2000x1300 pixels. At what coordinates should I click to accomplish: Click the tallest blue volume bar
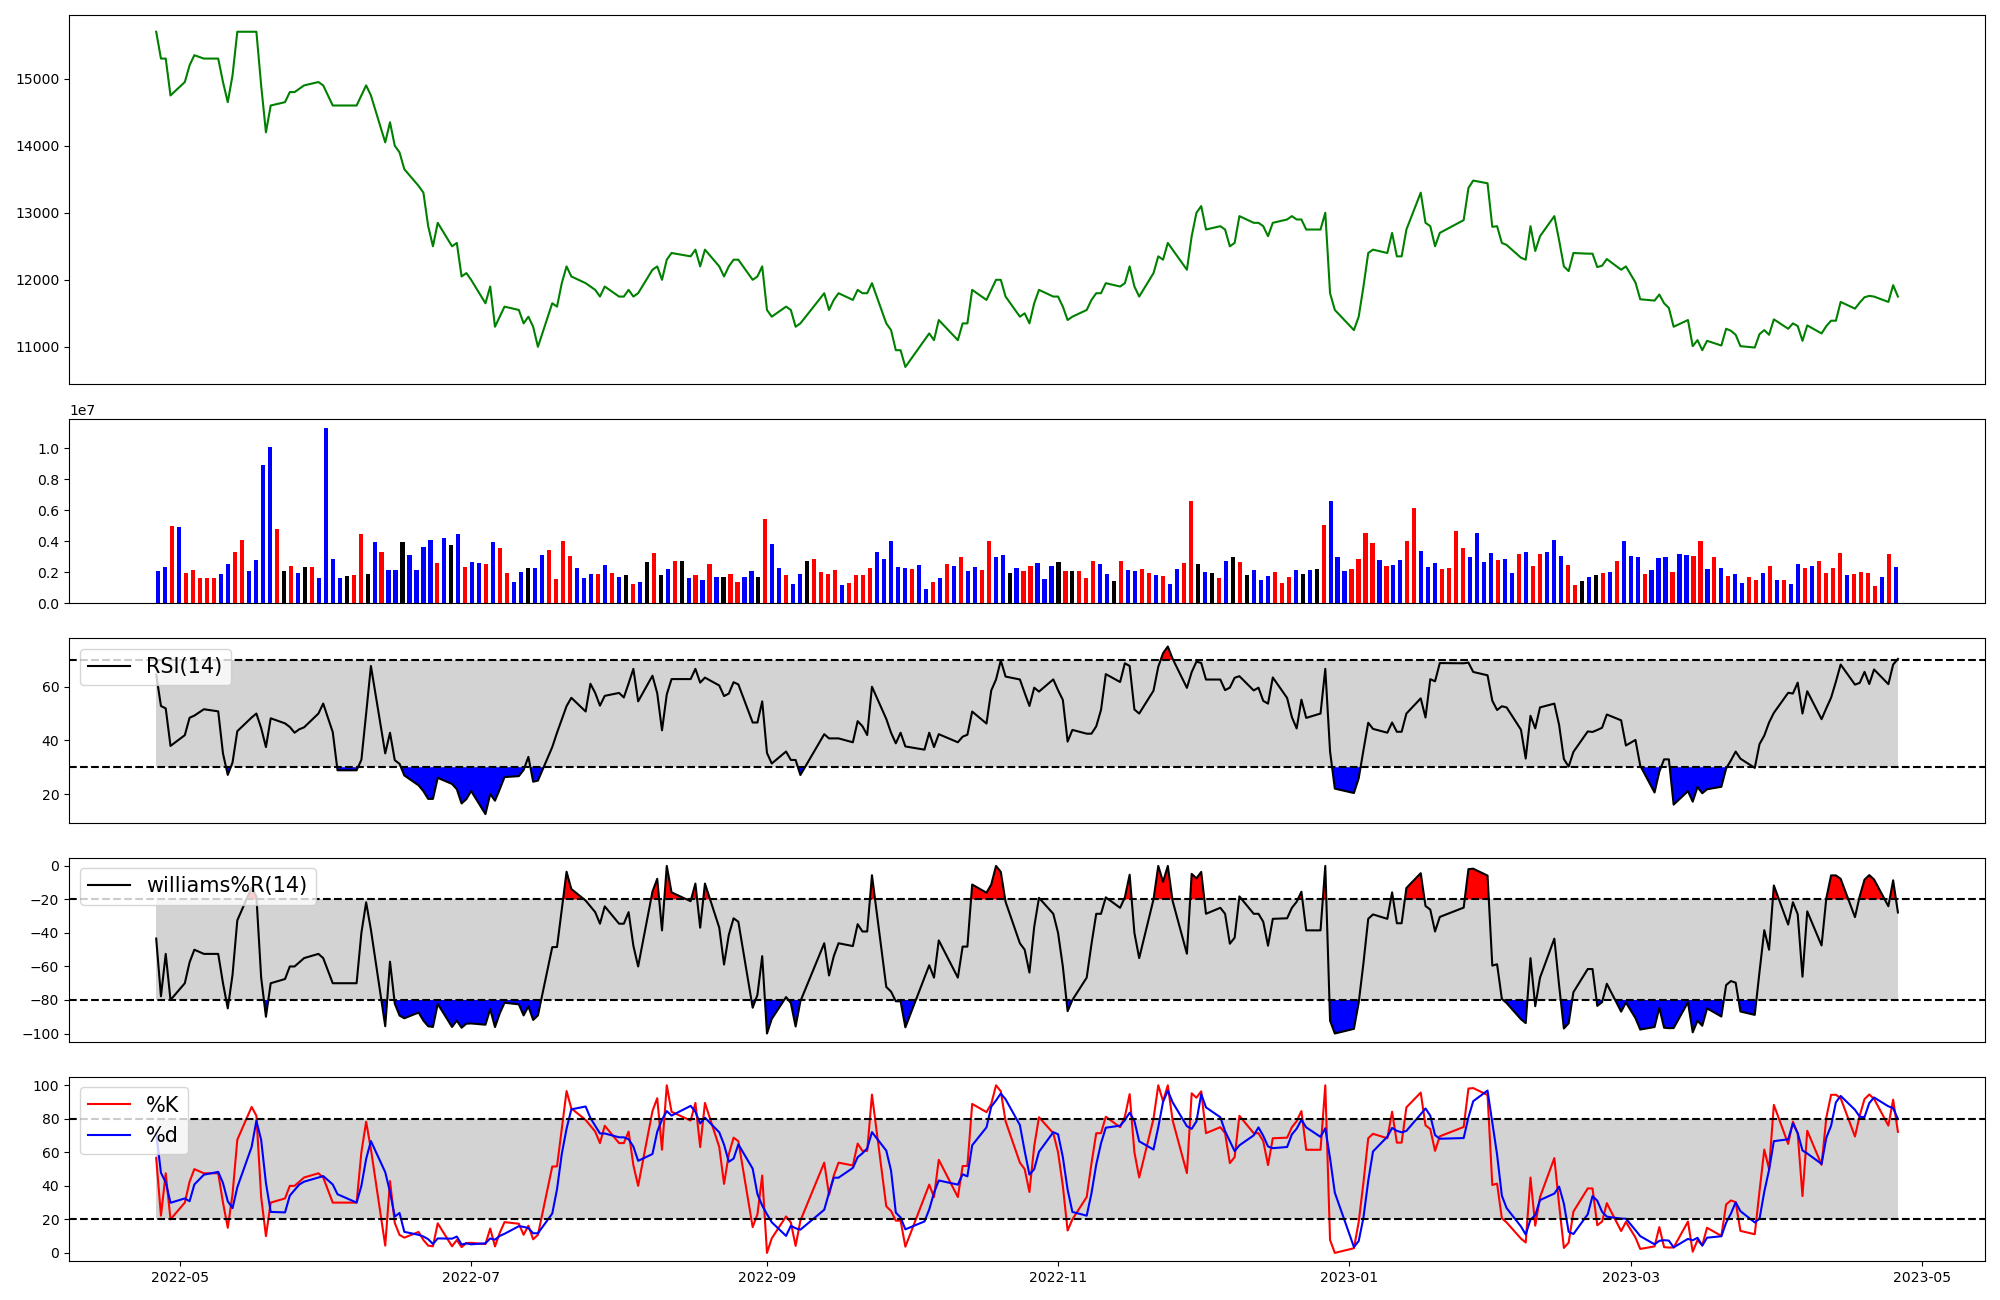click(x=326, y=516)
